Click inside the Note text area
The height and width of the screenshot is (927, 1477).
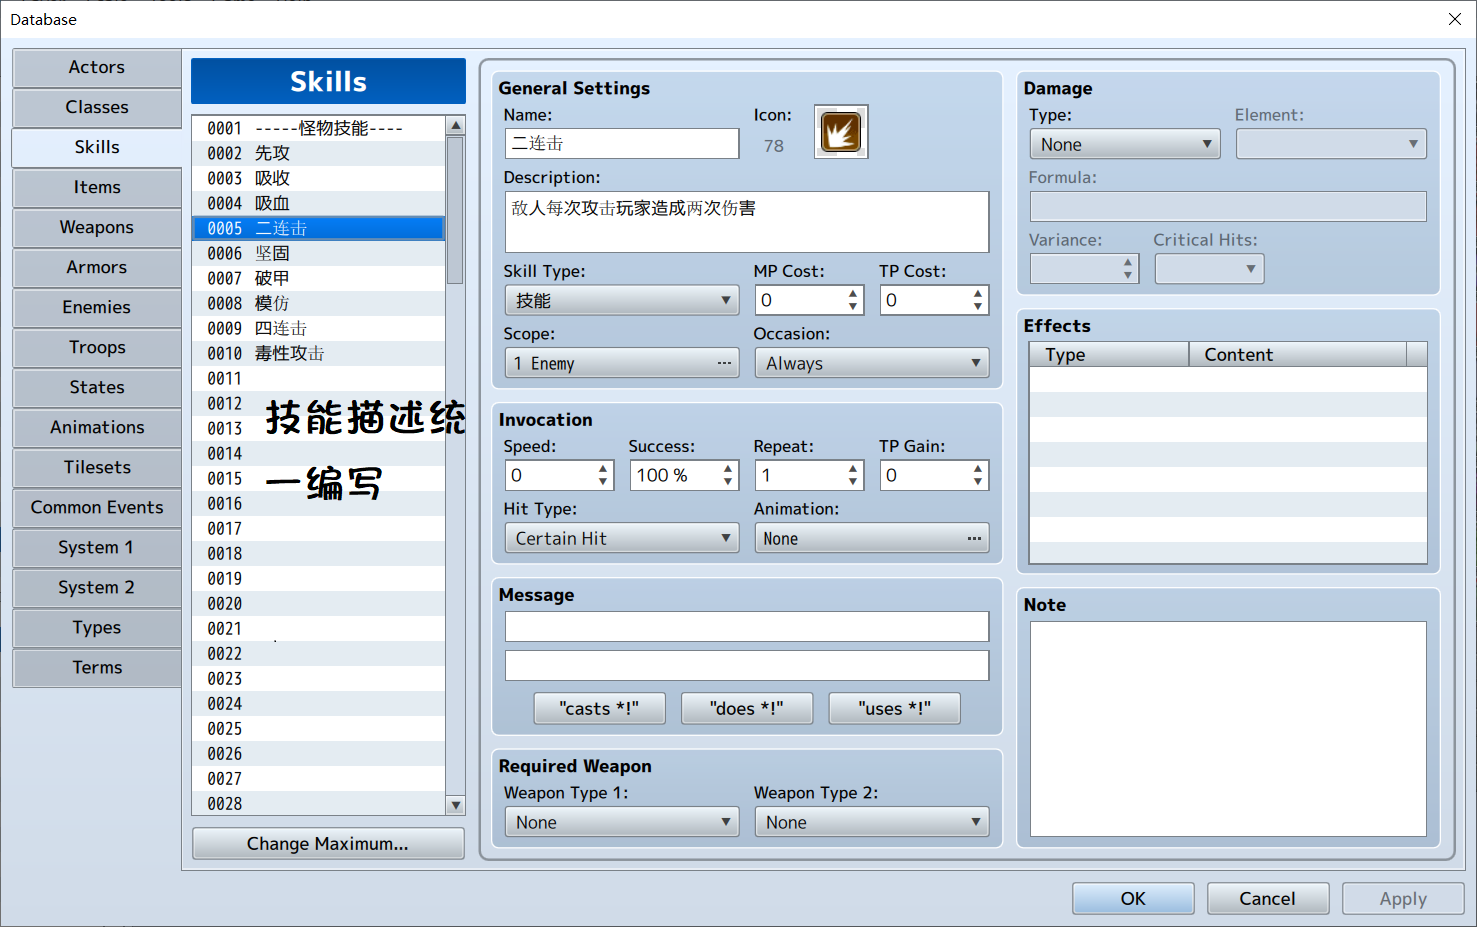coord(1228,729)
